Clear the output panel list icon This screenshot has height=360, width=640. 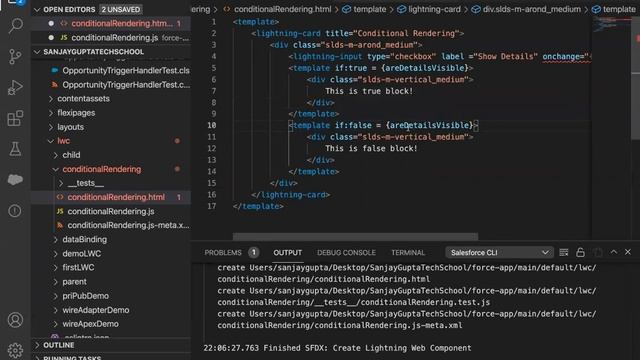coord(564,253)
